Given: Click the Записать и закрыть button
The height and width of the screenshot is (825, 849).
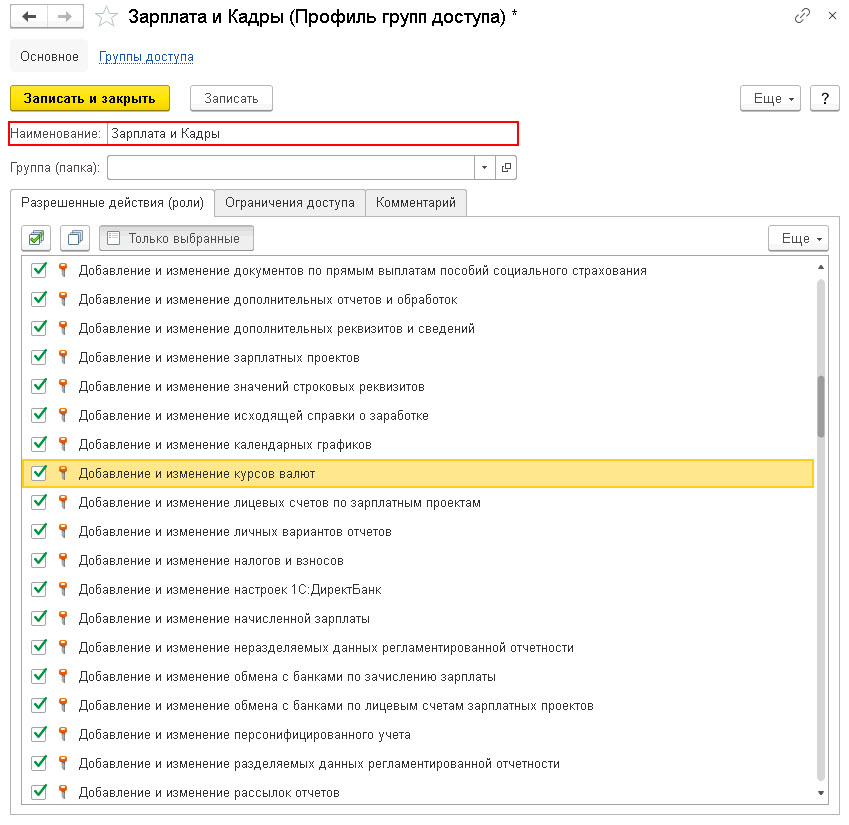Looking at the screenshot, I should (x=90, y=99).
